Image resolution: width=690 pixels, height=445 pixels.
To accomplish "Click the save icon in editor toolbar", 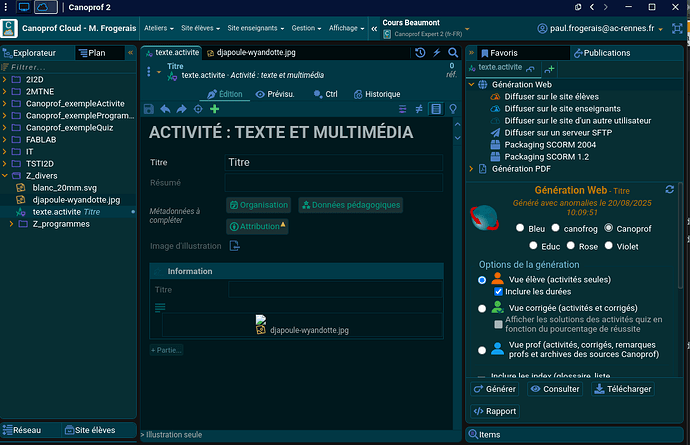I will [149, 109].
